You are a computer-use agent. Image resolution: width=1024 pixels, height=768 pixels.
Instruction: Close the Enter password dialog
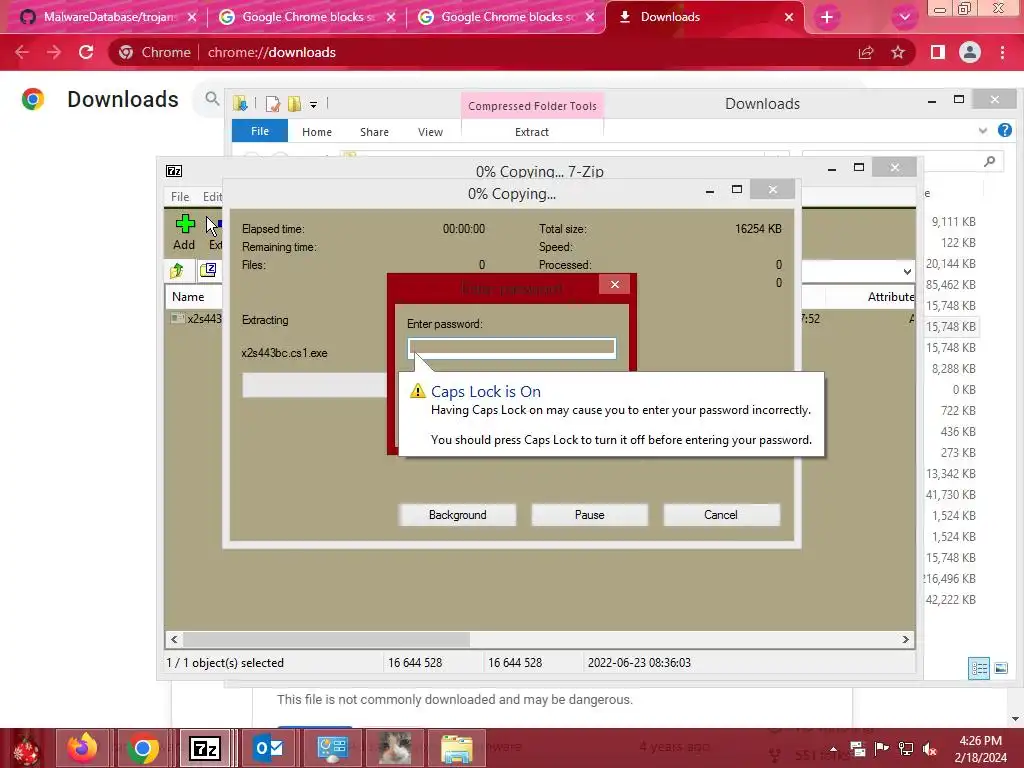[x=615, y=284]
